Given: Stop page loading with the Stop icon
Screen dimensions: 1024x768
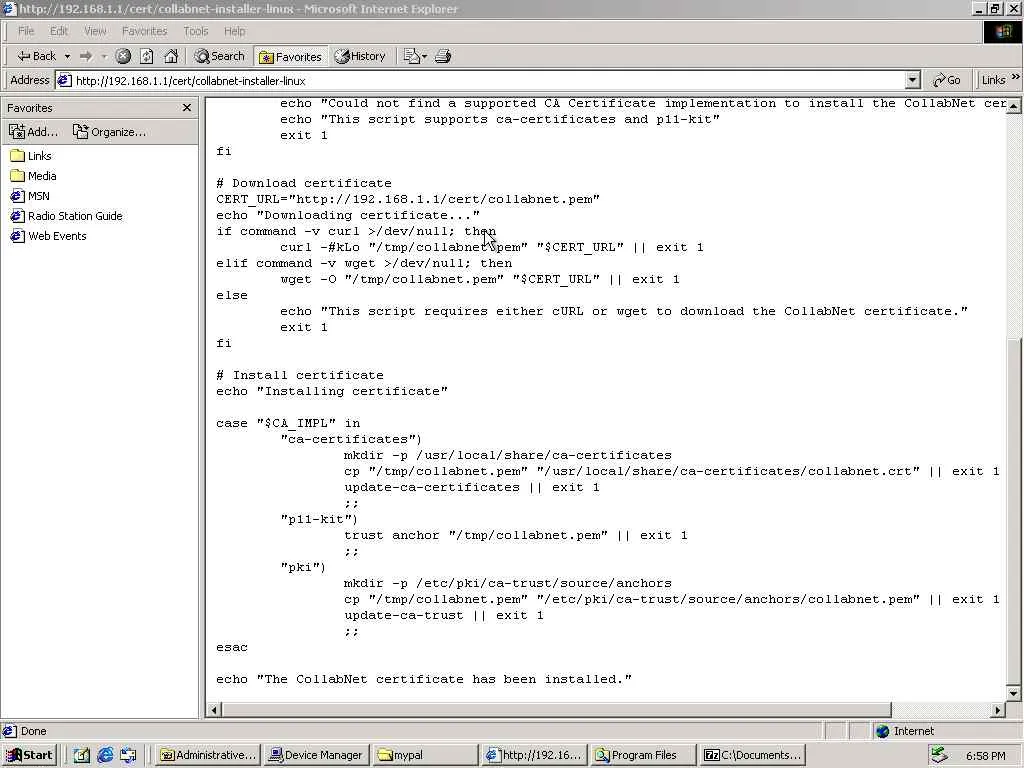Looking at the screenshot, I should tap(123, 56).
